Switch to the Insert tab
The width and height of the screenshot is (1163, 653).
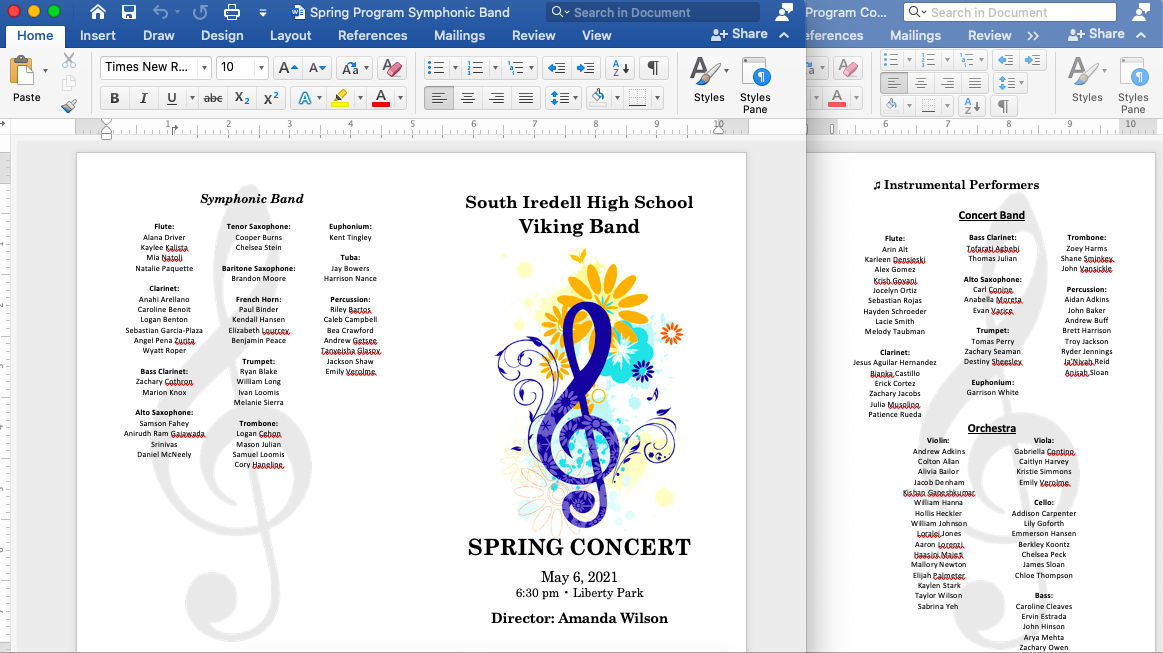(x=98, y=35)
